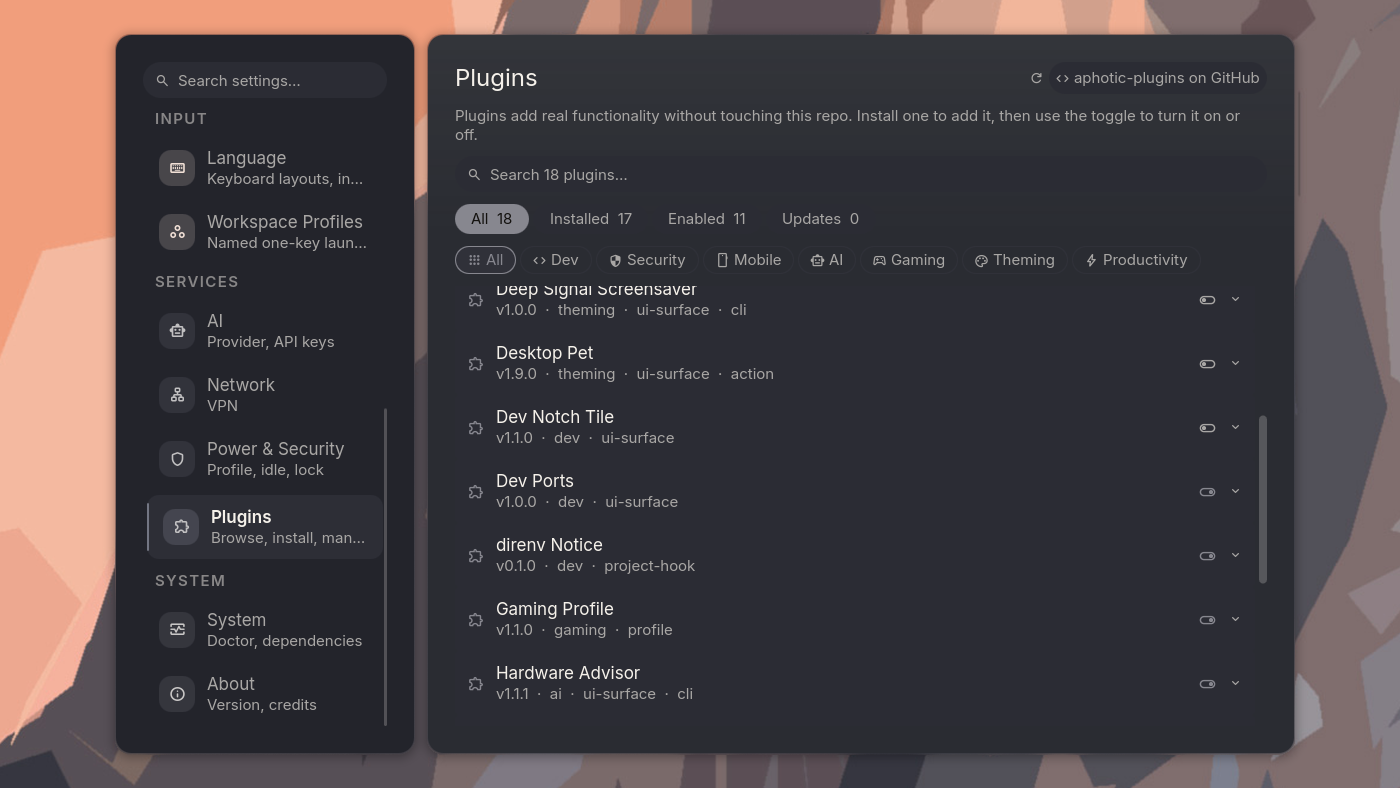The height and width of the screenshot is (788, 1400).
Task: Click the refresh plugins icon
Action: [x=1036, y=78]
